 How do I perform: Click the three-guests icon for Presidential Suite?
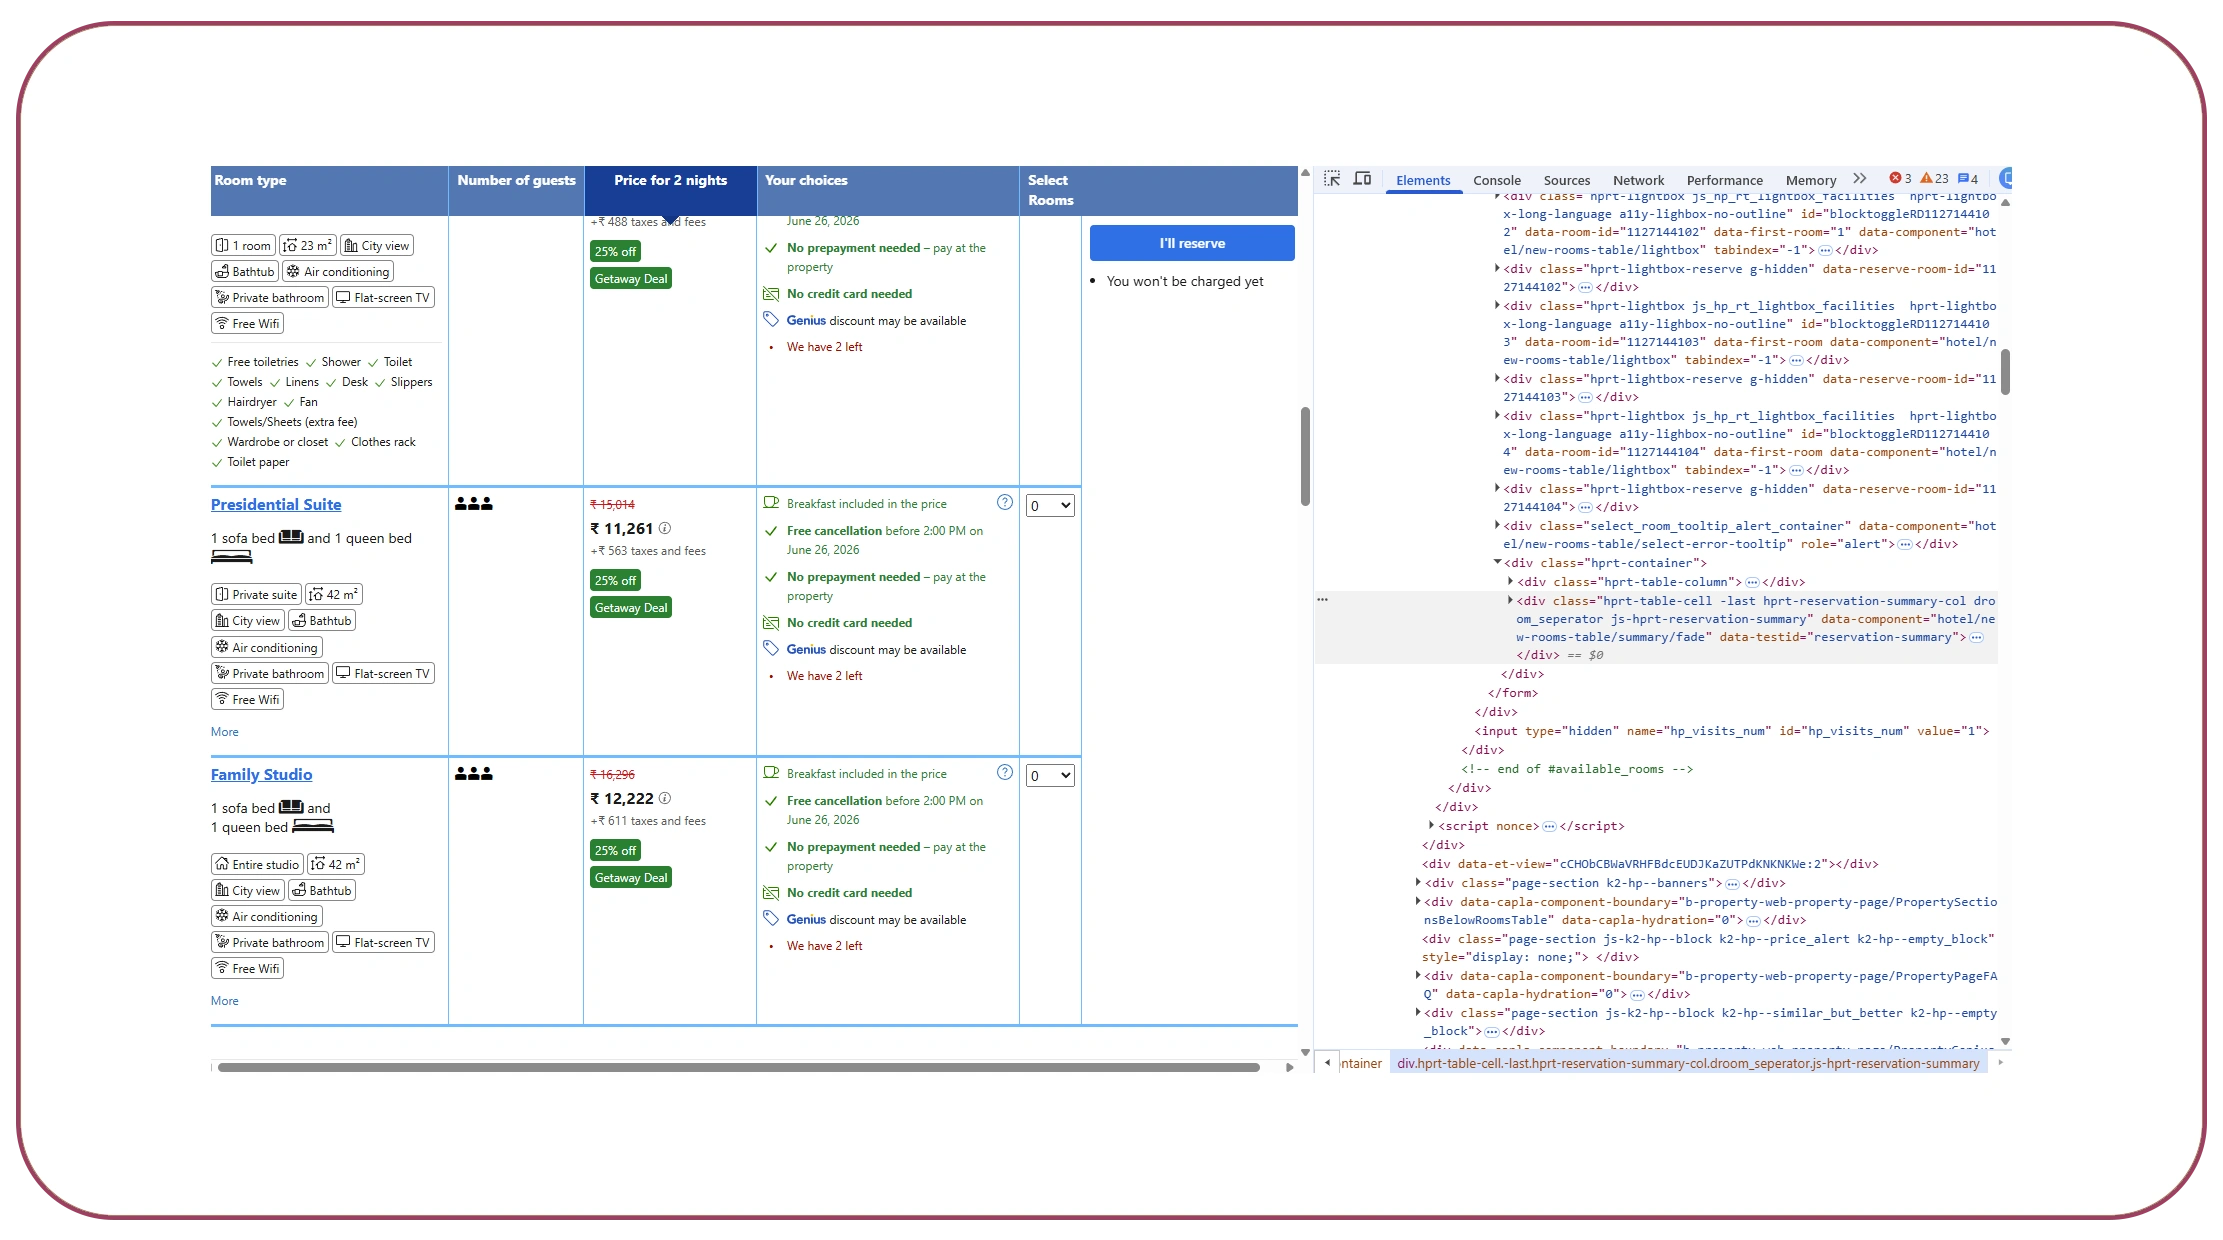[474, 504]
